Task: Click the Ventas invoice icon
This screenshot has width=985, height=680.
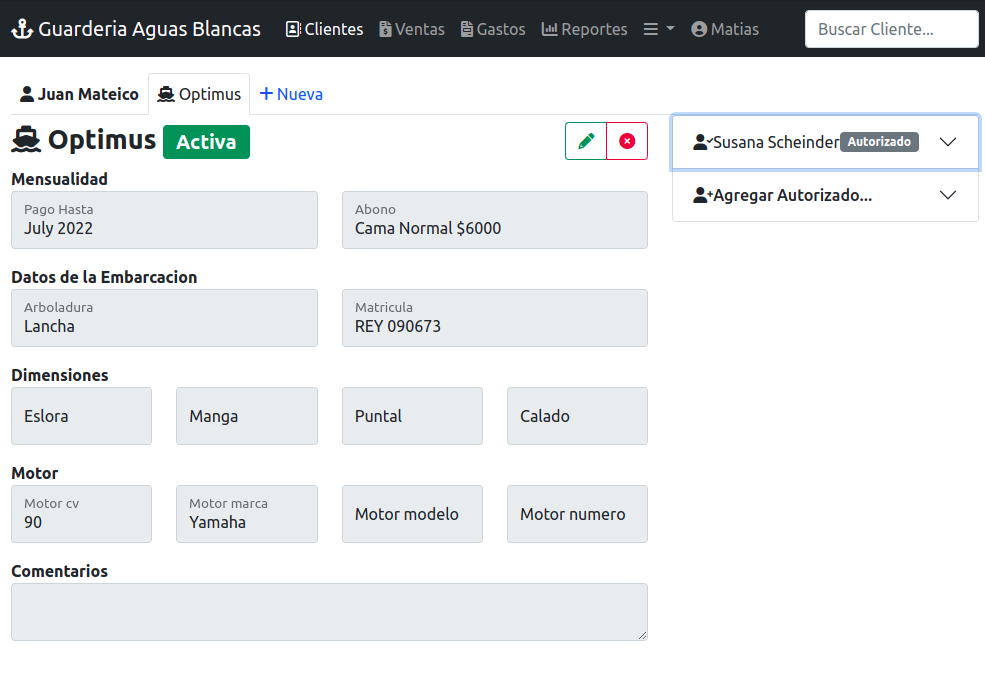Action: click(x=385, y=29)
